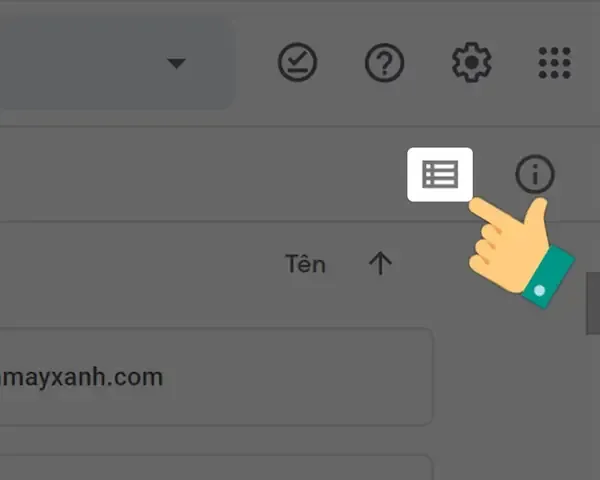600x480 pixels.
Task: Click the white highlight box around list icon
Action: [x=440, y=175]
